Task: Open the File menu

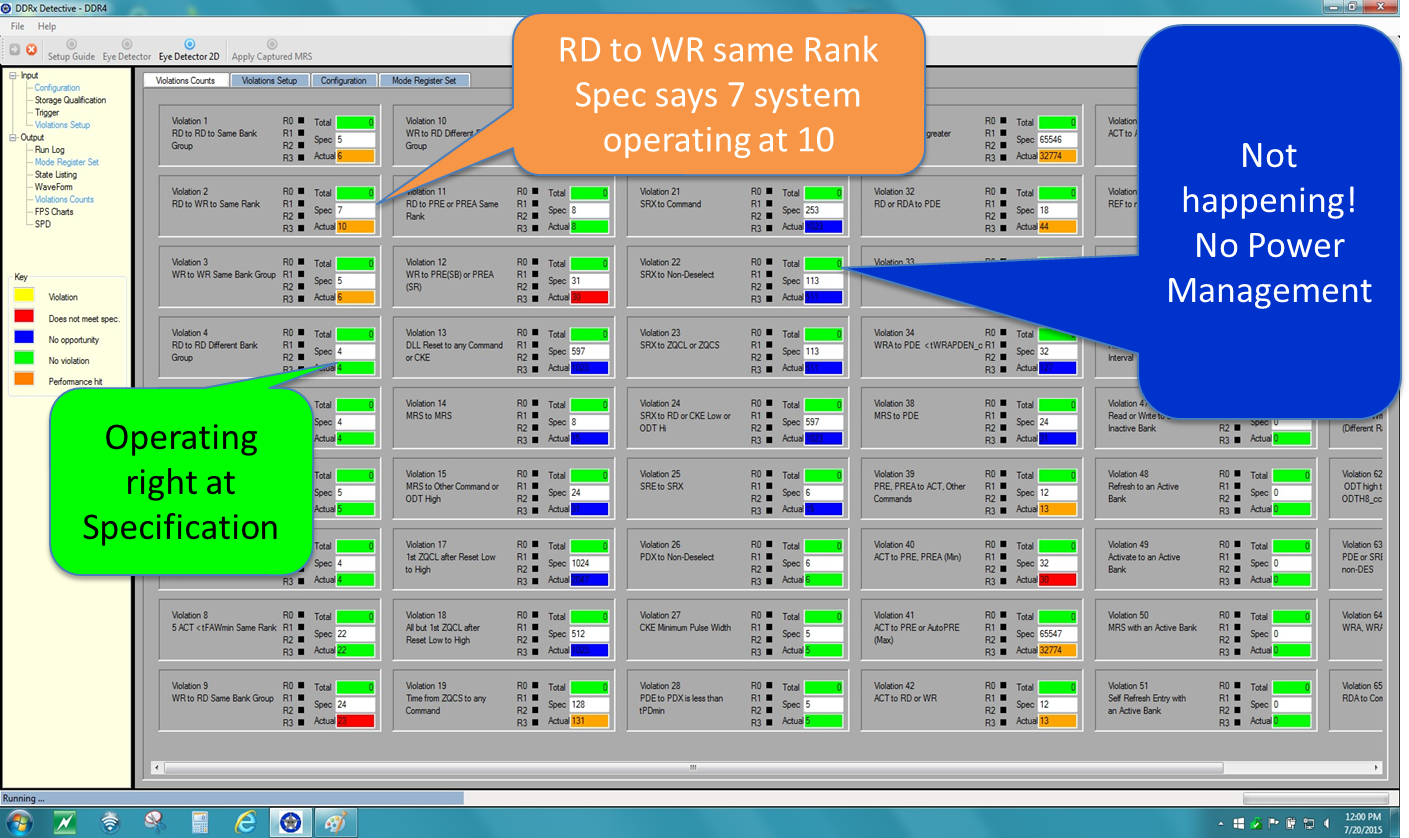Action: pos(18,26)
